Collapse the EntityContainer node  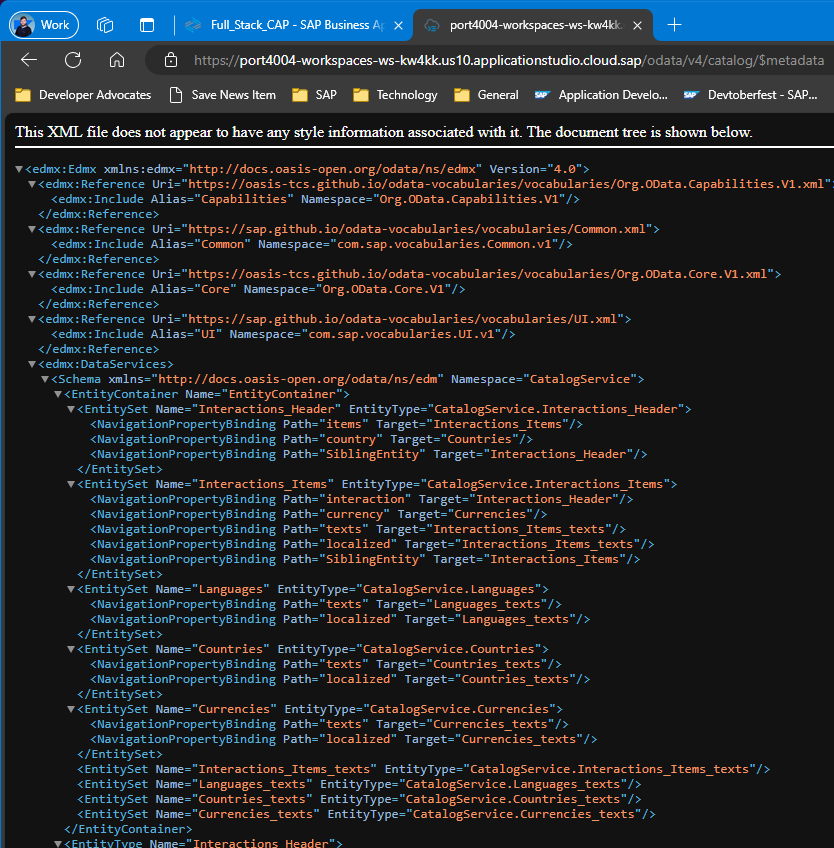[58, 394]
